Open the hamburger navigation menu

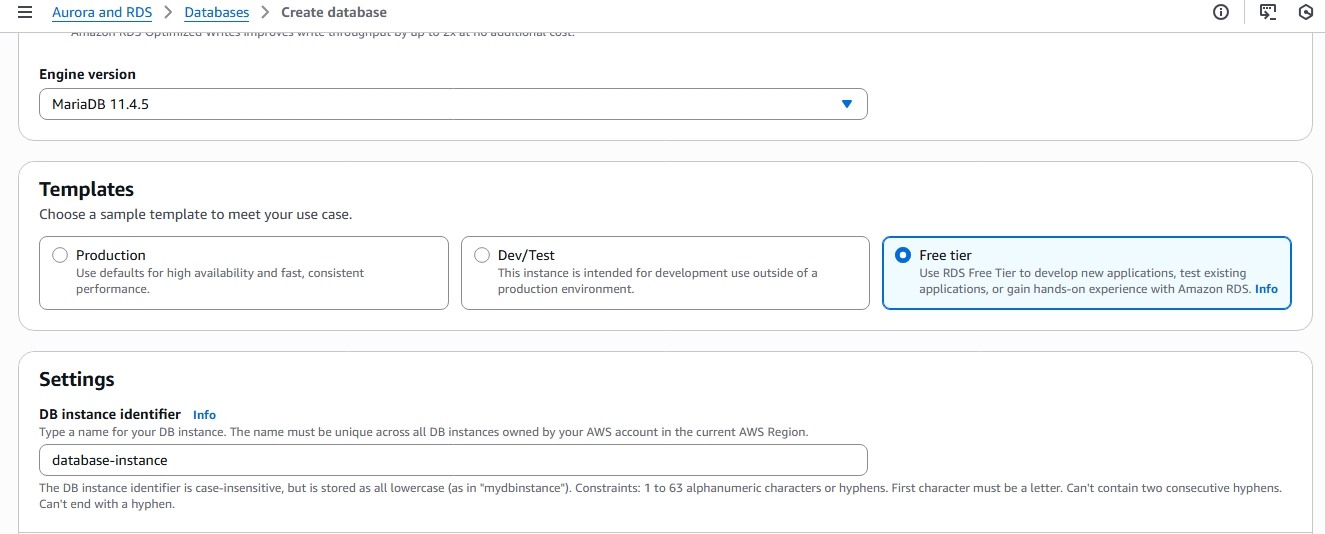click(x=25, y=12)
